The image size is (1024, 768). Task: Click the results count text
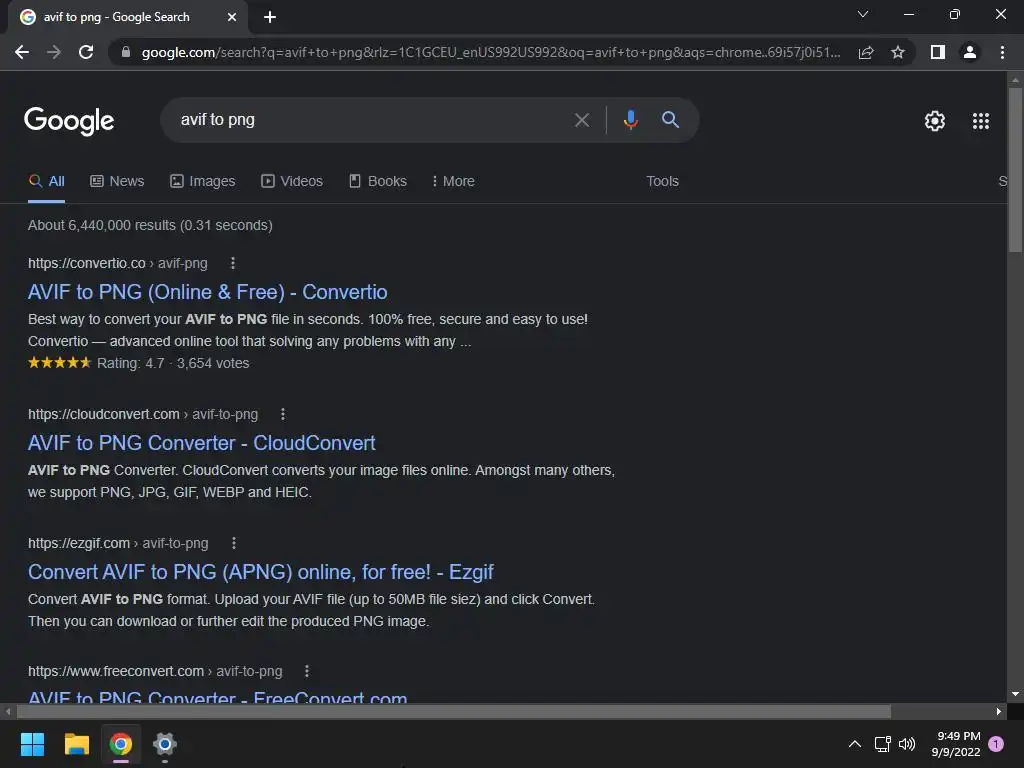(x=150, y=225)
